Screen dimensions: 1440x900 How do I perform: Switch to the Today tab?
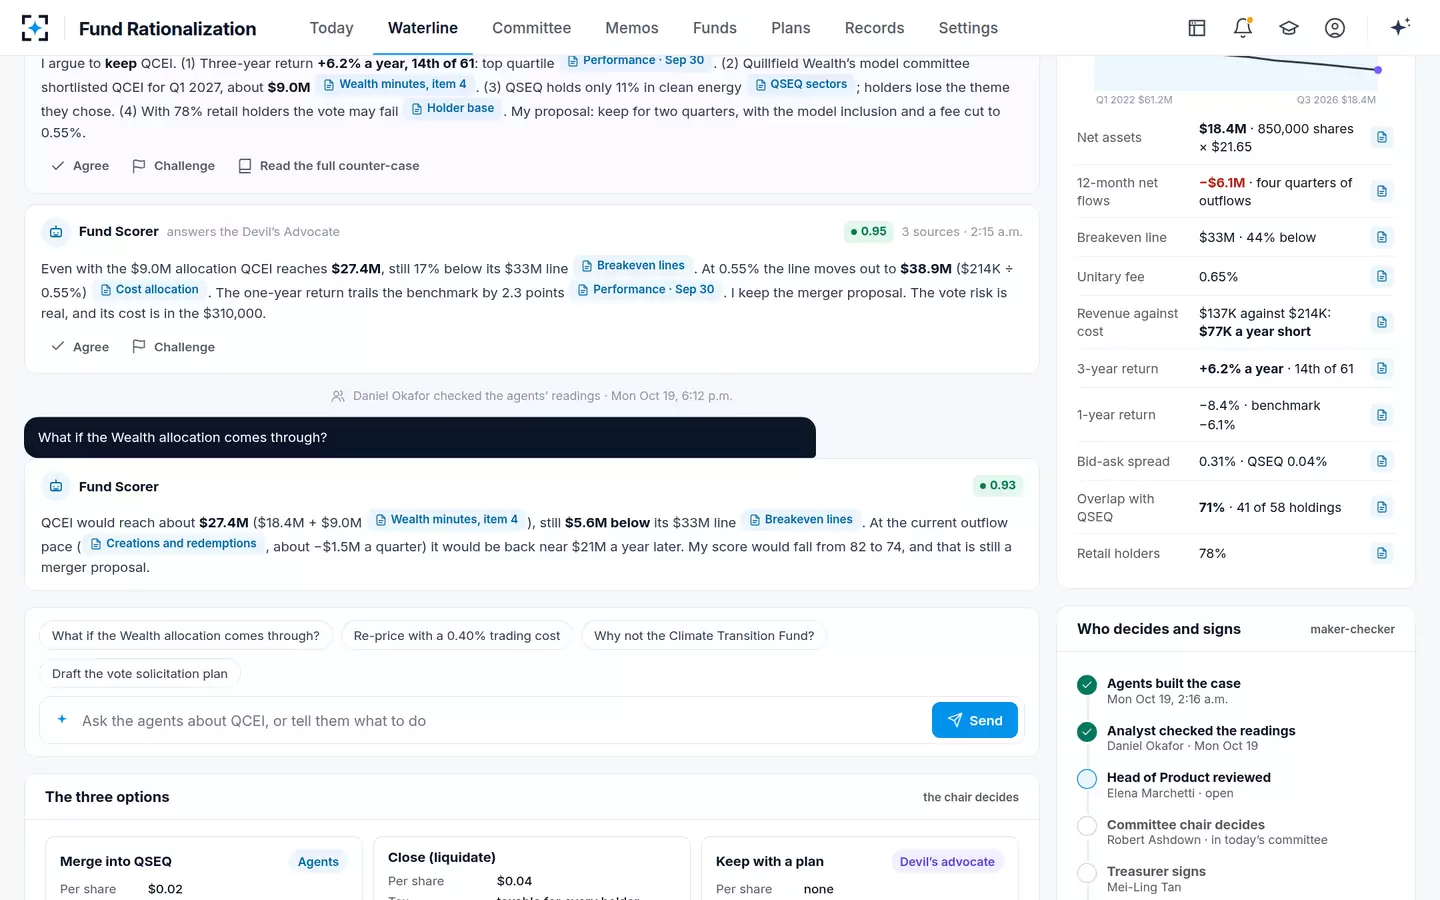click(331, 28)
